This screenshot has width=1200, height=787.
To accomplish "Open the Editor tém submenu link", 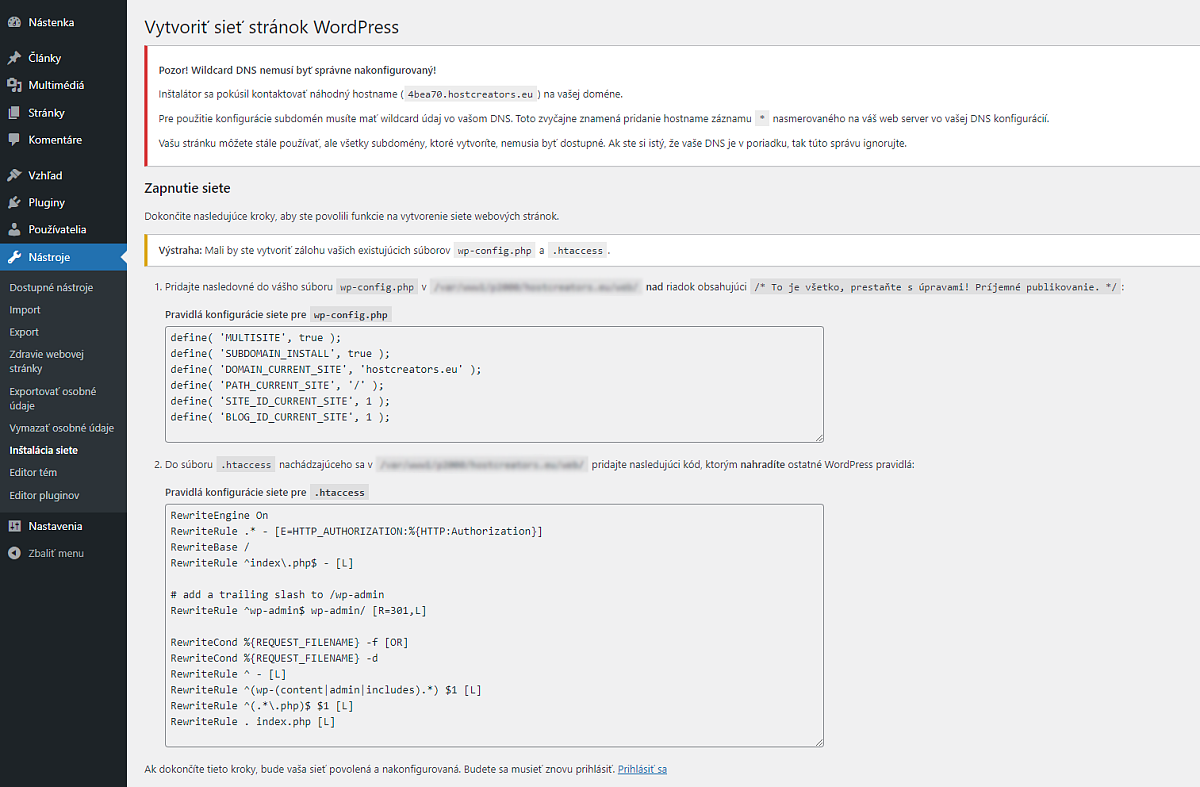I will 33,472.
